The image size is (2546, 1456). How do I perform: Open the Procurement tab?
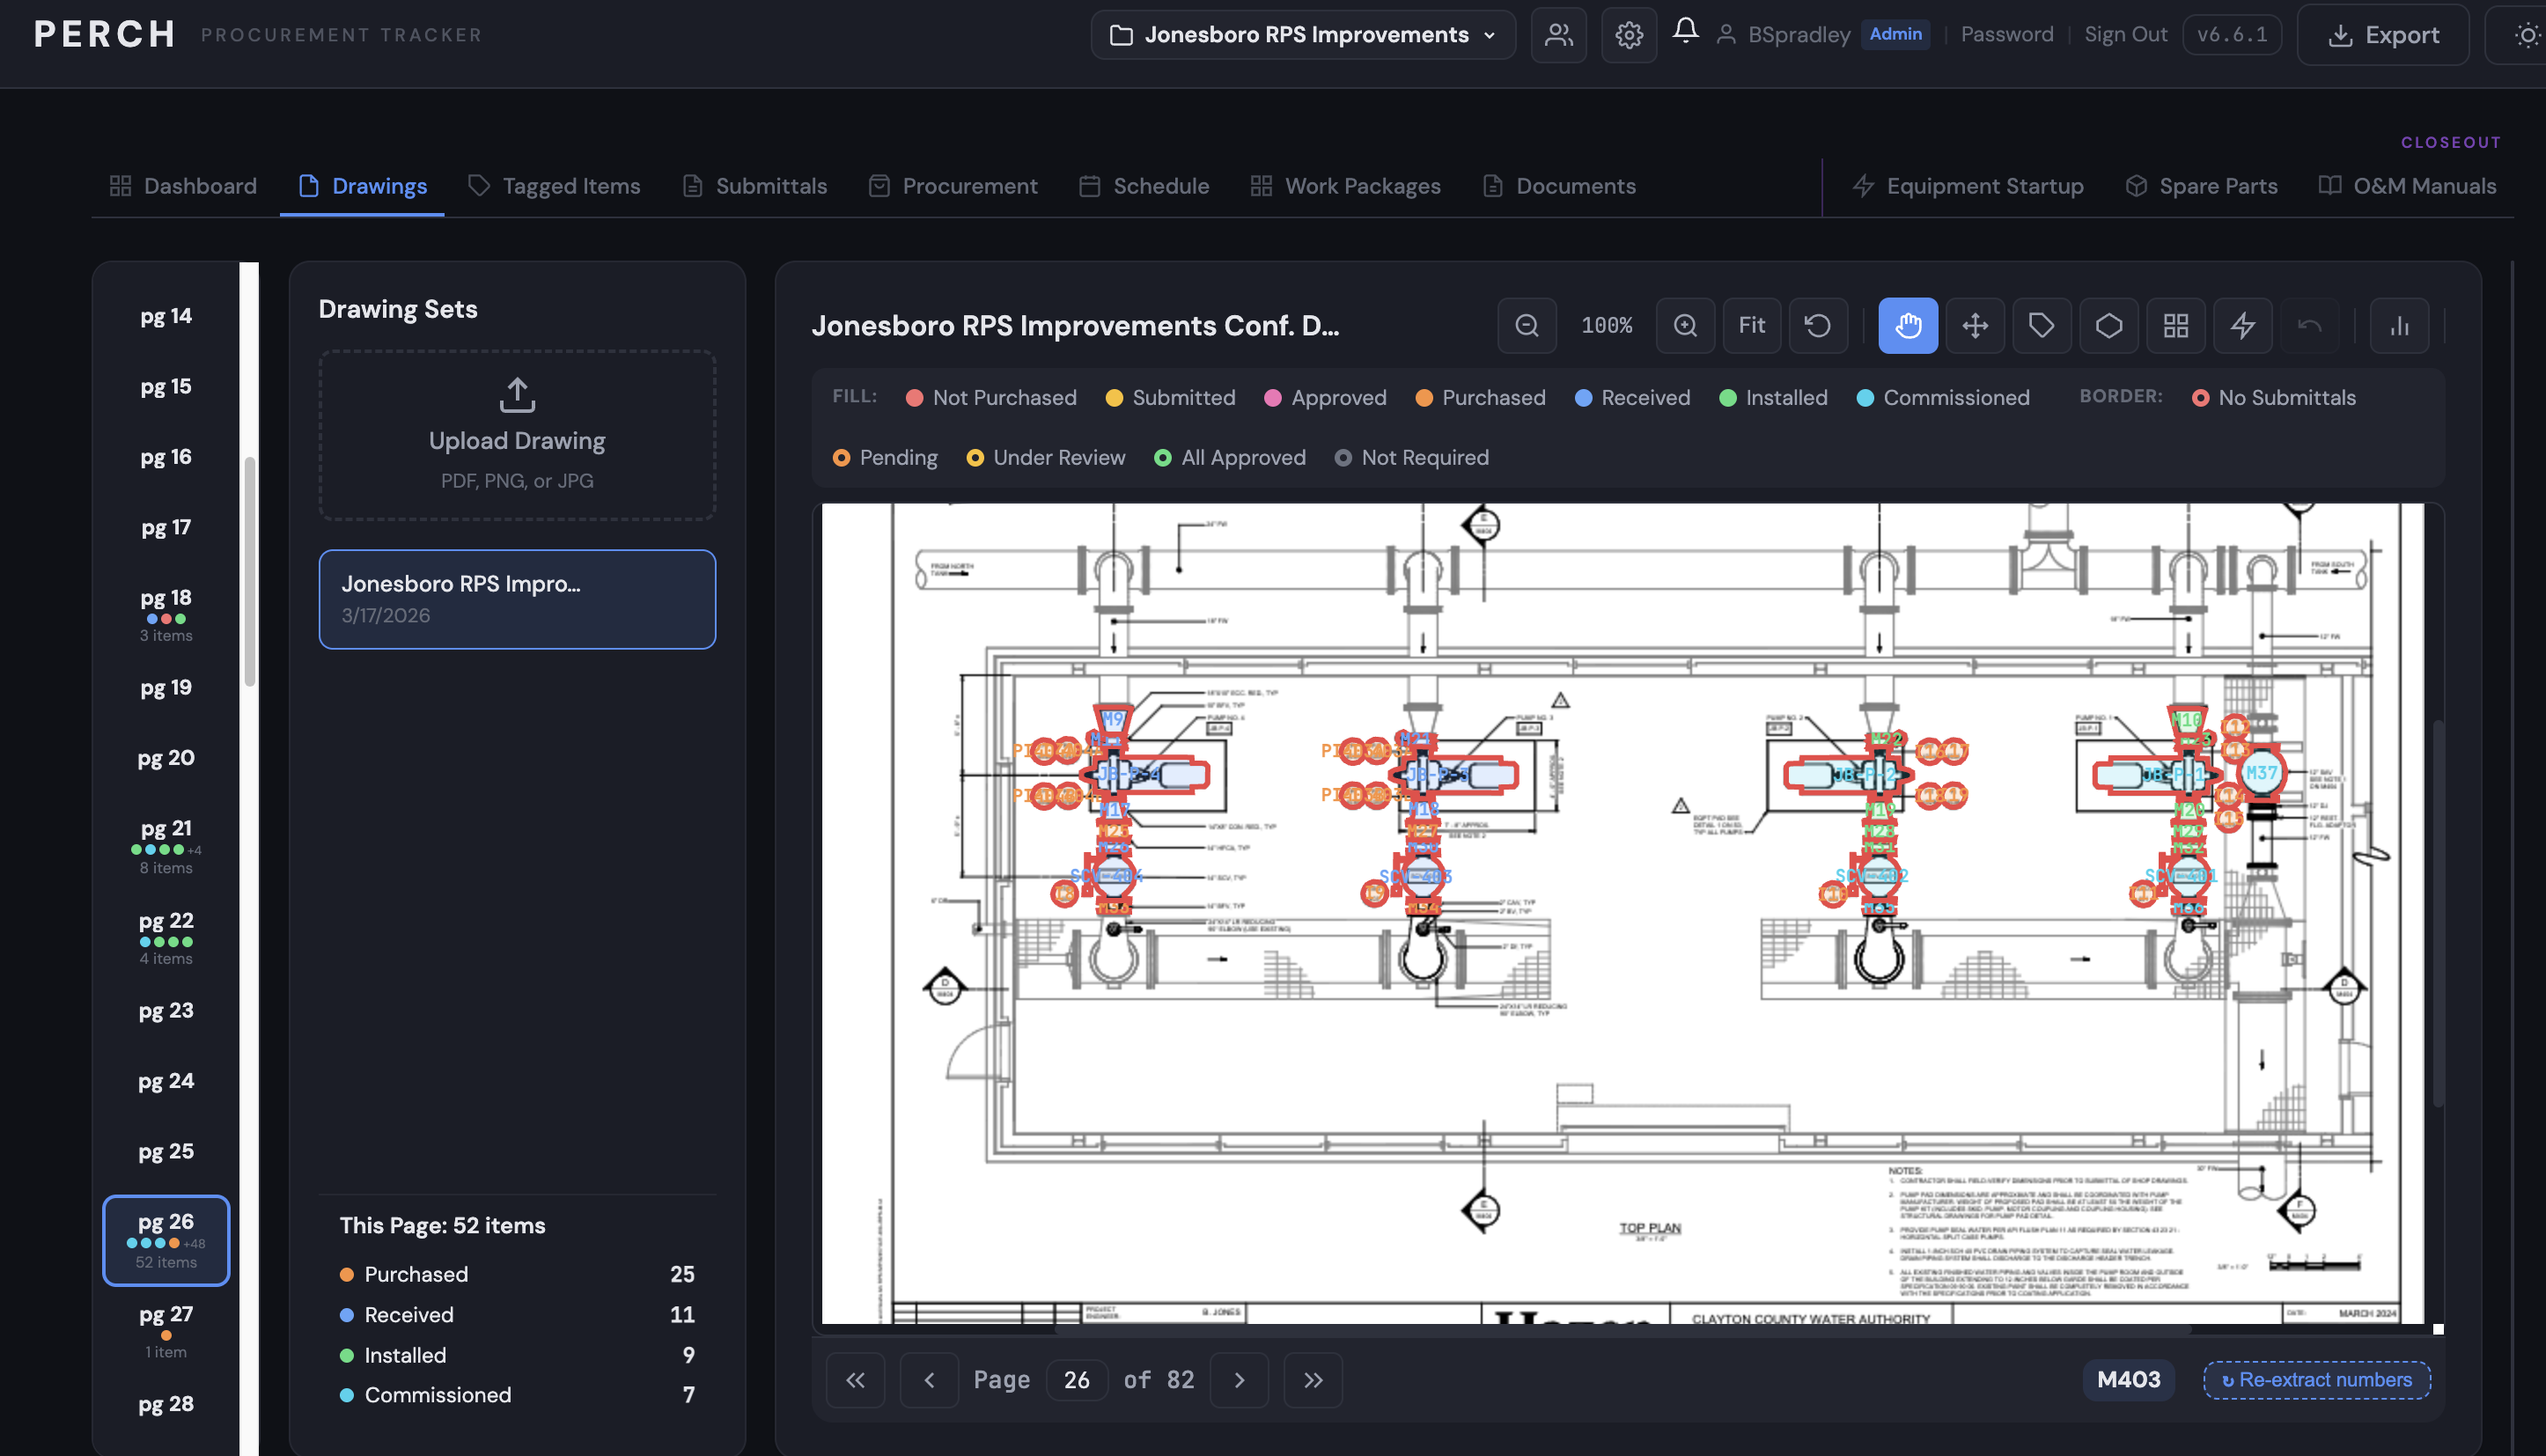click(x=953, y=186)
